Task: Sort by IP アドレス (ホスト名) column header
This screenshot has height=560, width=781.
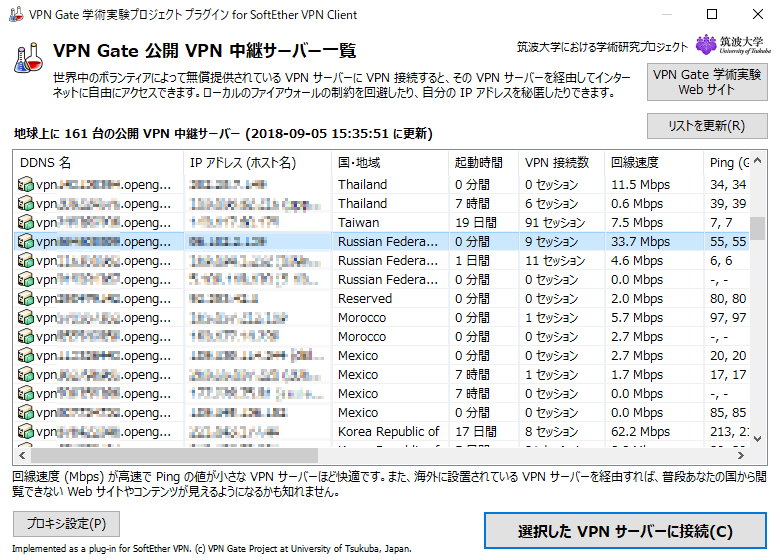Action: coord(258,162)
